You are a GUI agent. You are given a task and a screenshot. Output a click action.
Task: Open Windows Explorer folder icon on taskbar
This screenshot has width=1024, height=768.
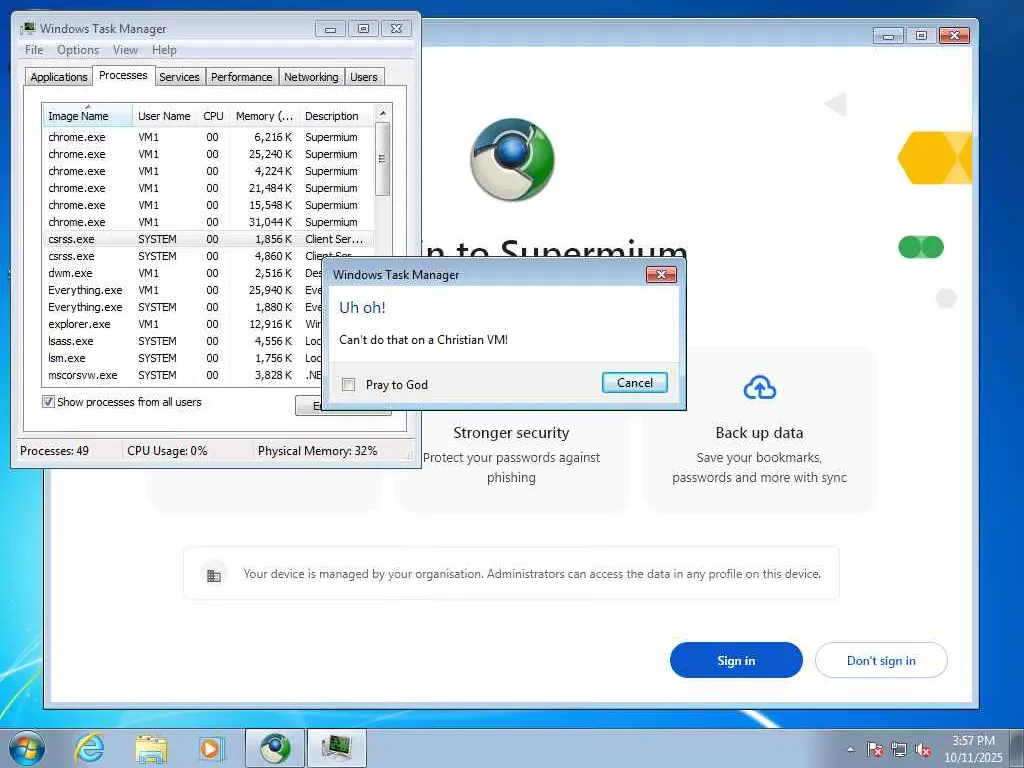pyautogui.click(x=151, y=748)
